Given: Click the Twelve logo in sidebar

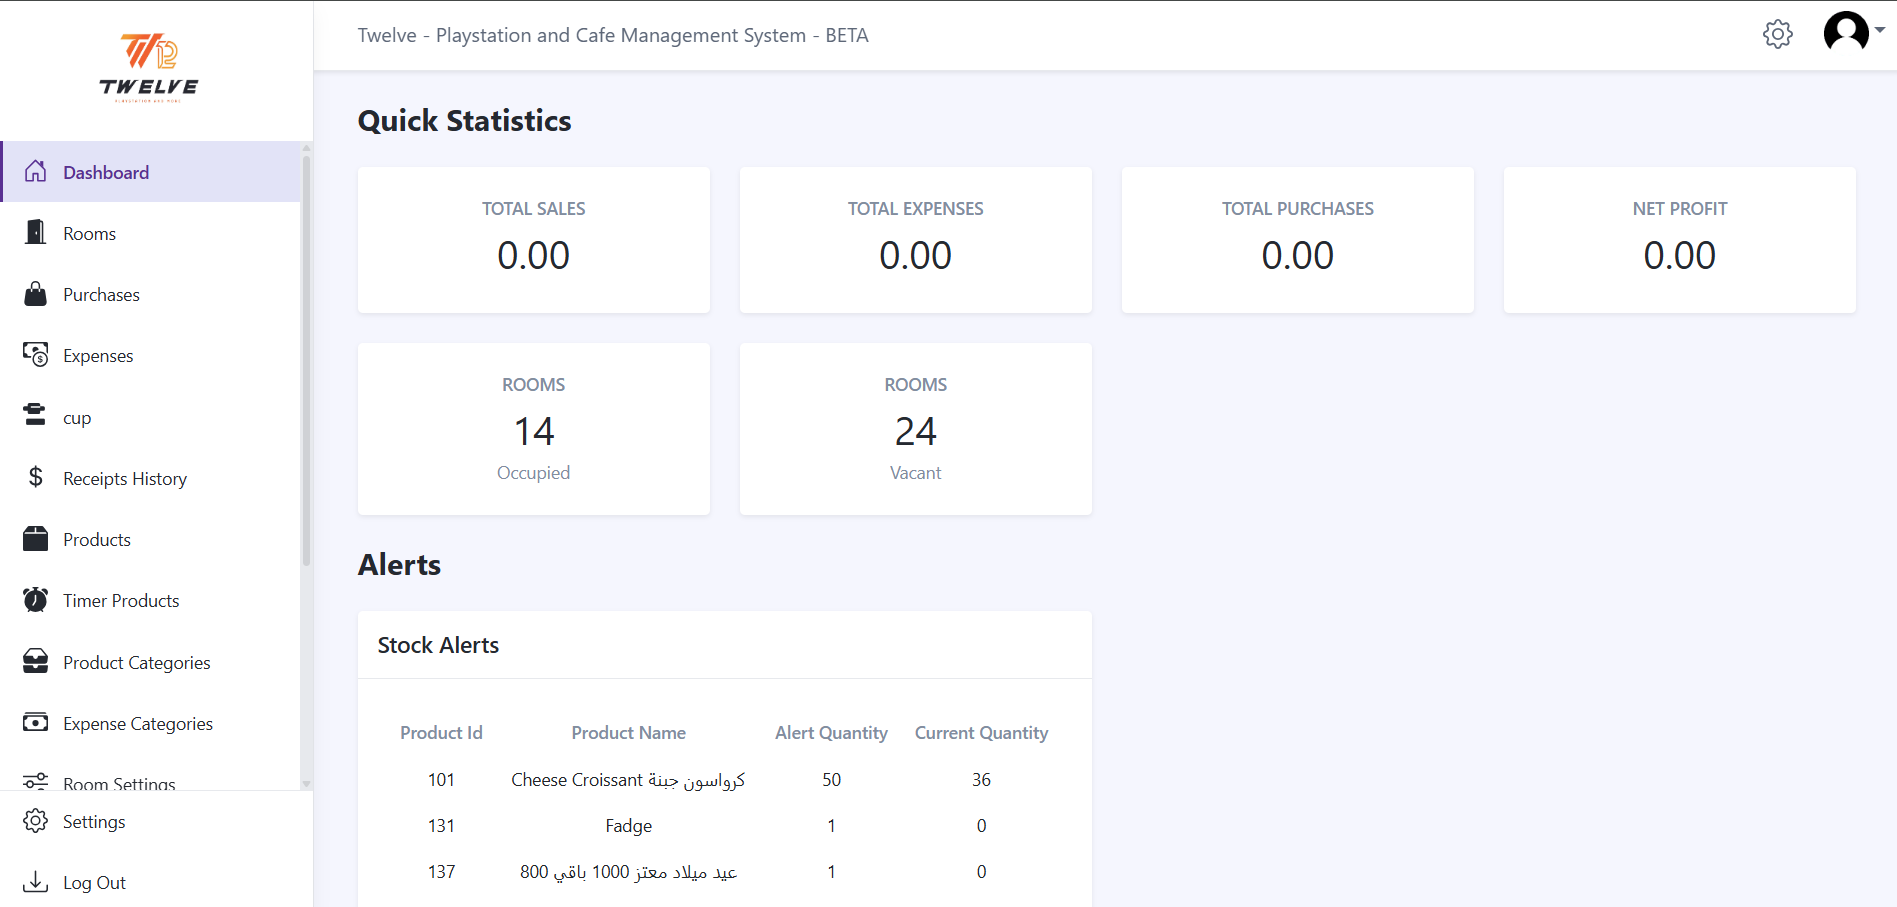Looking at the screenshot, I should 149,67.
